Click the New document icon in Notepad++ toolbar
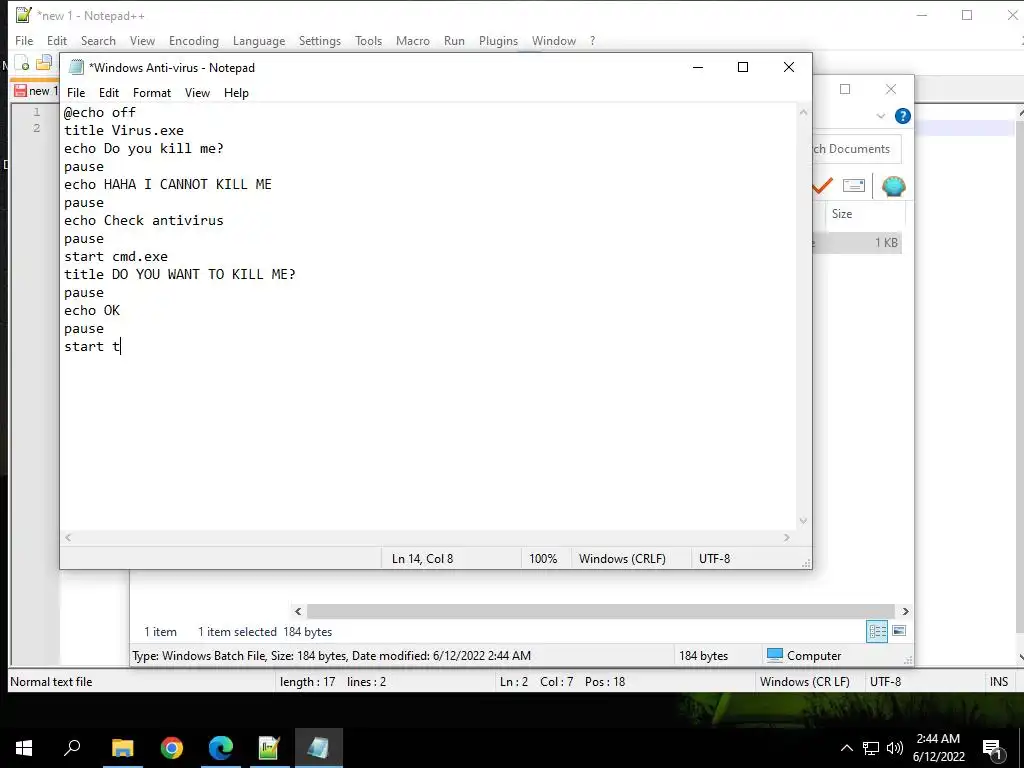This screenshot has width=1024, height=768. pyautogui.click(x=22, y=63)
